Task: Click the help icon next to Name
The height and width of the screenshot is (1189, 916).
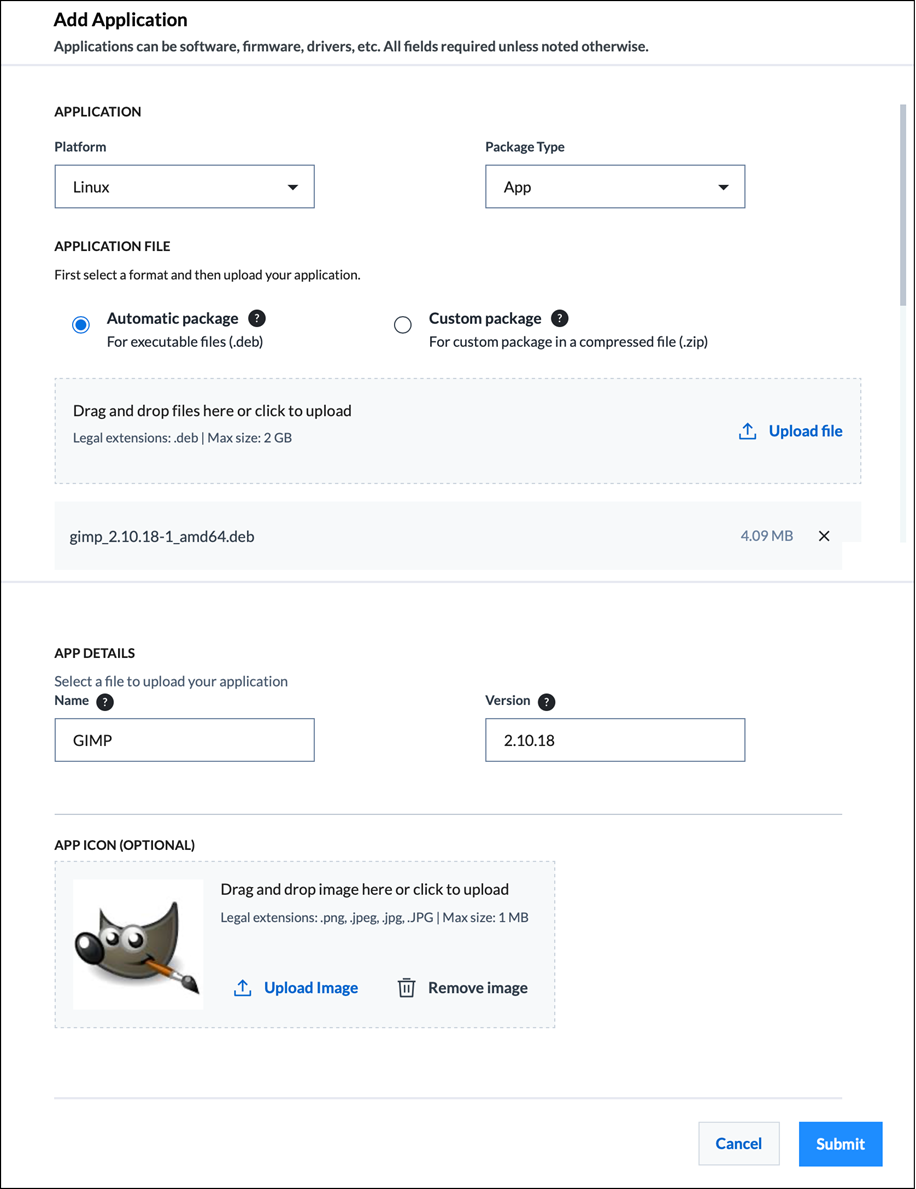Action: point(105,702)
